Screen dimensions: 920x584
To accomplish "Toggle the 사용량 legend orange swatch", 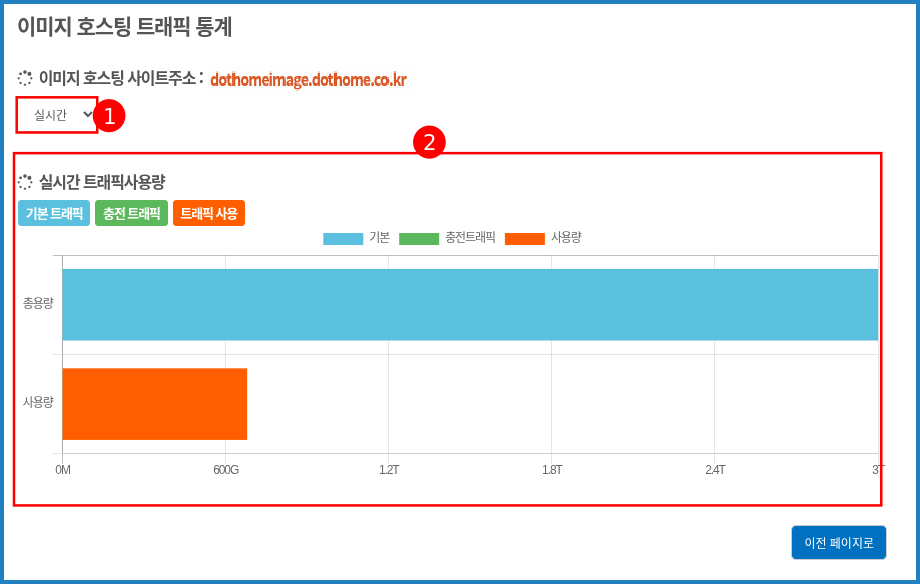I will (525, 238).
